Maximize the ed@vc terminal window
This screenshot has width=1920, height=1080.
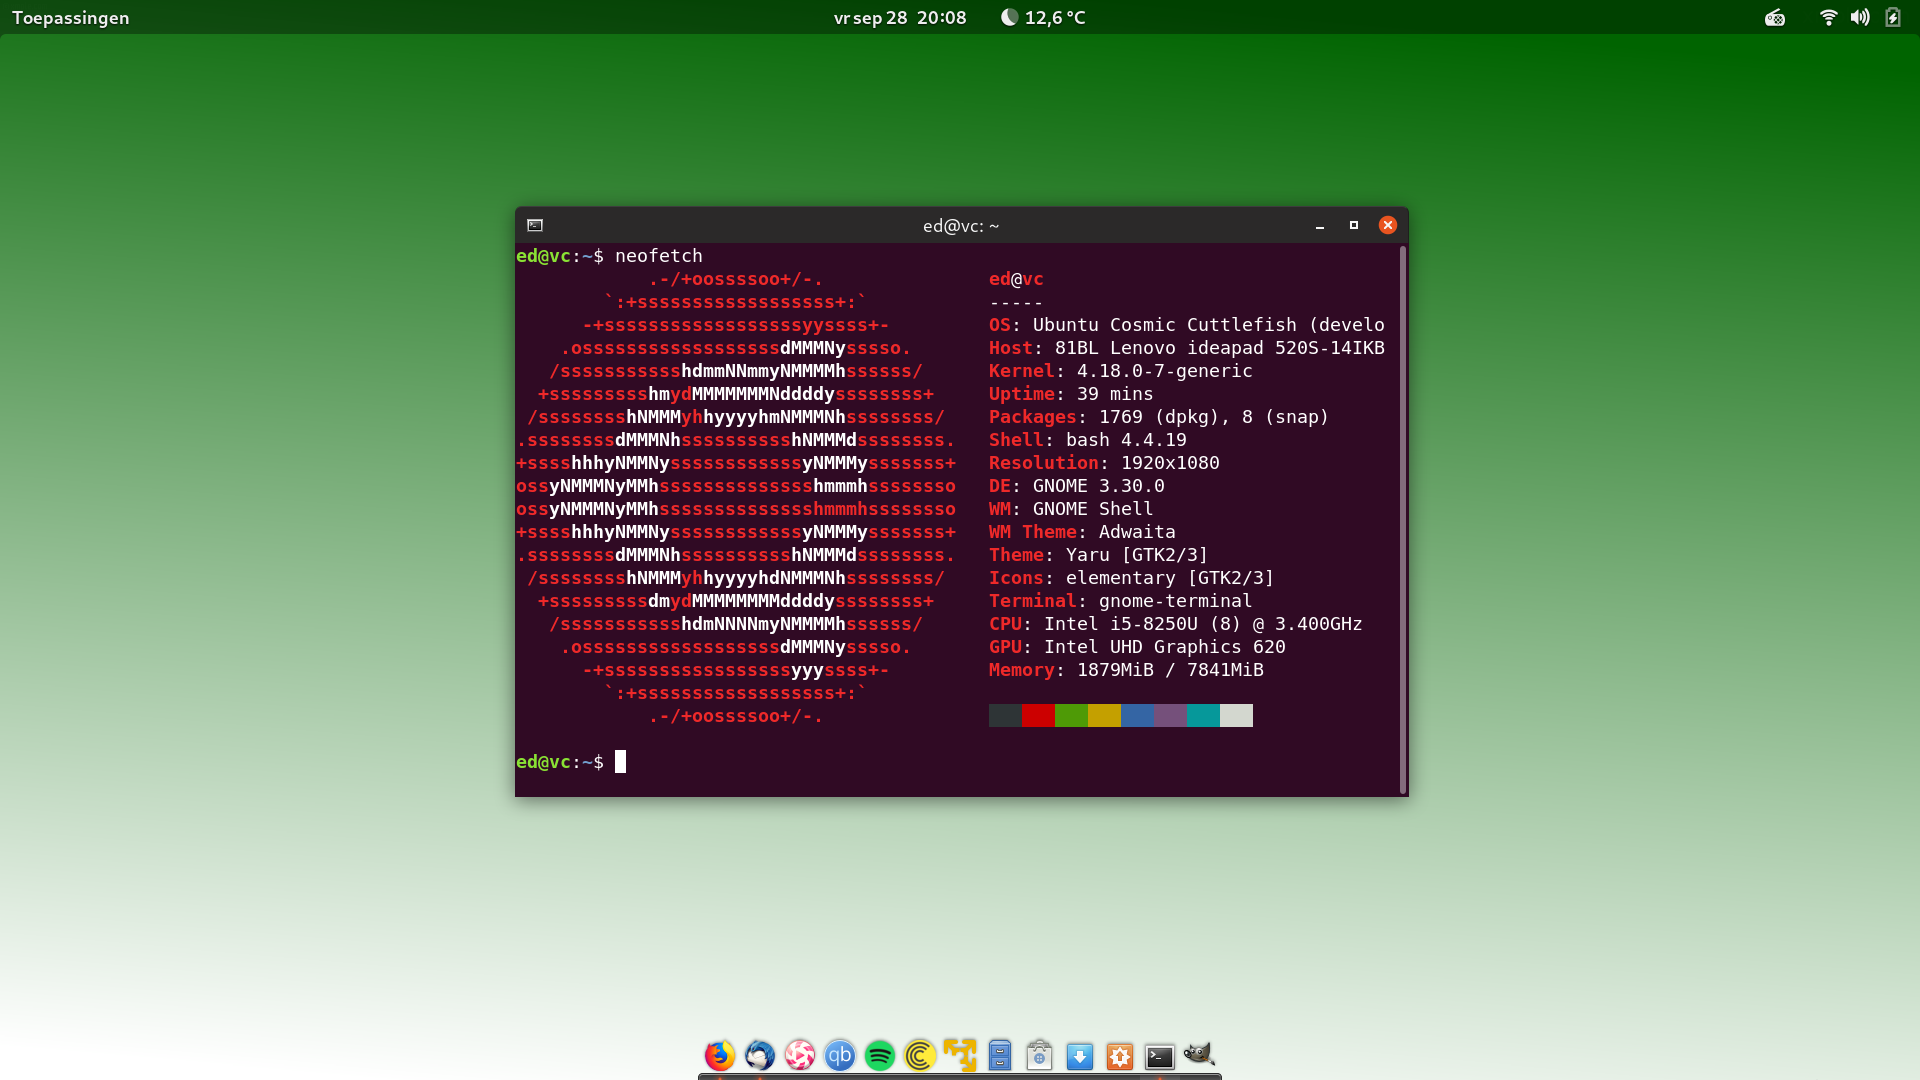coord(1354,225)
